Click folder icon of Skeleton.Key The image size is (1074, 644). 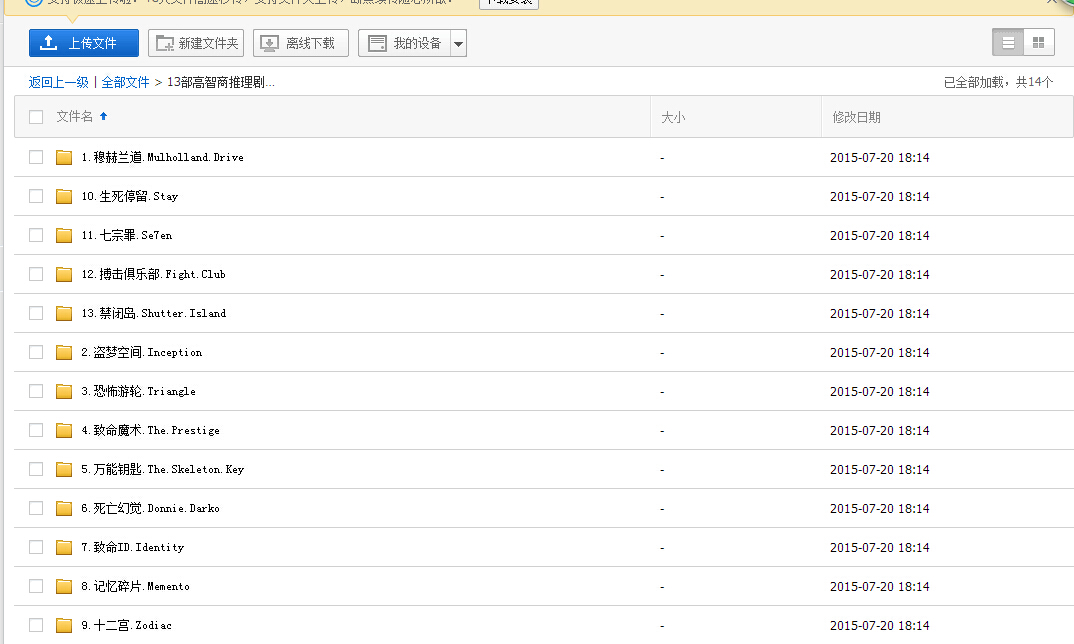pyautogui.click(x=64, y=470)
